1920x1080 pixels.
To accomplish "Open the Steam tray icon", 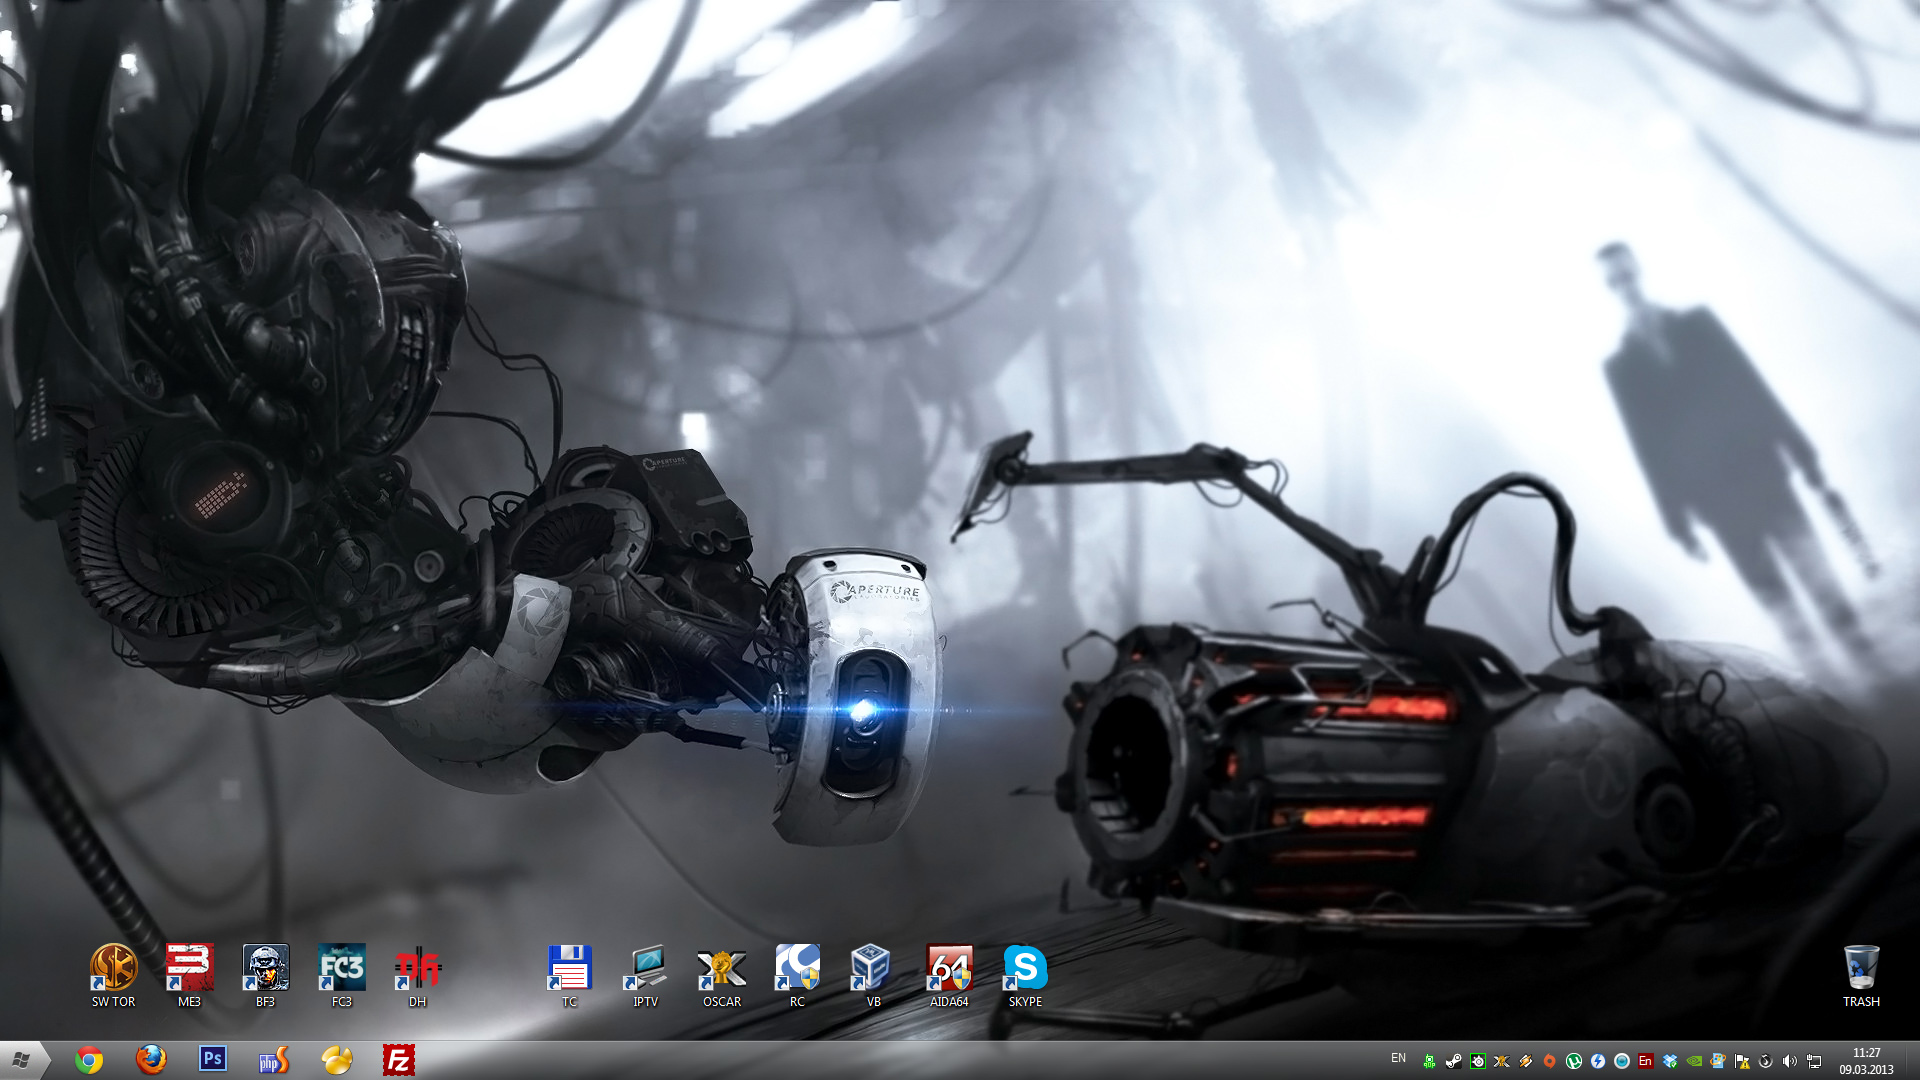I will (1454, 1061).
